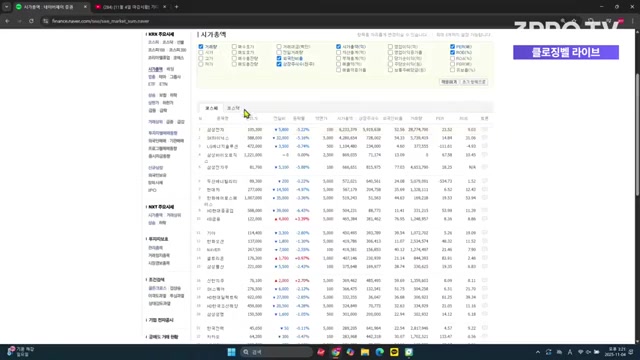
Task: Click the 클로징벨 라이브 banner
Action: tap(566, 52)
